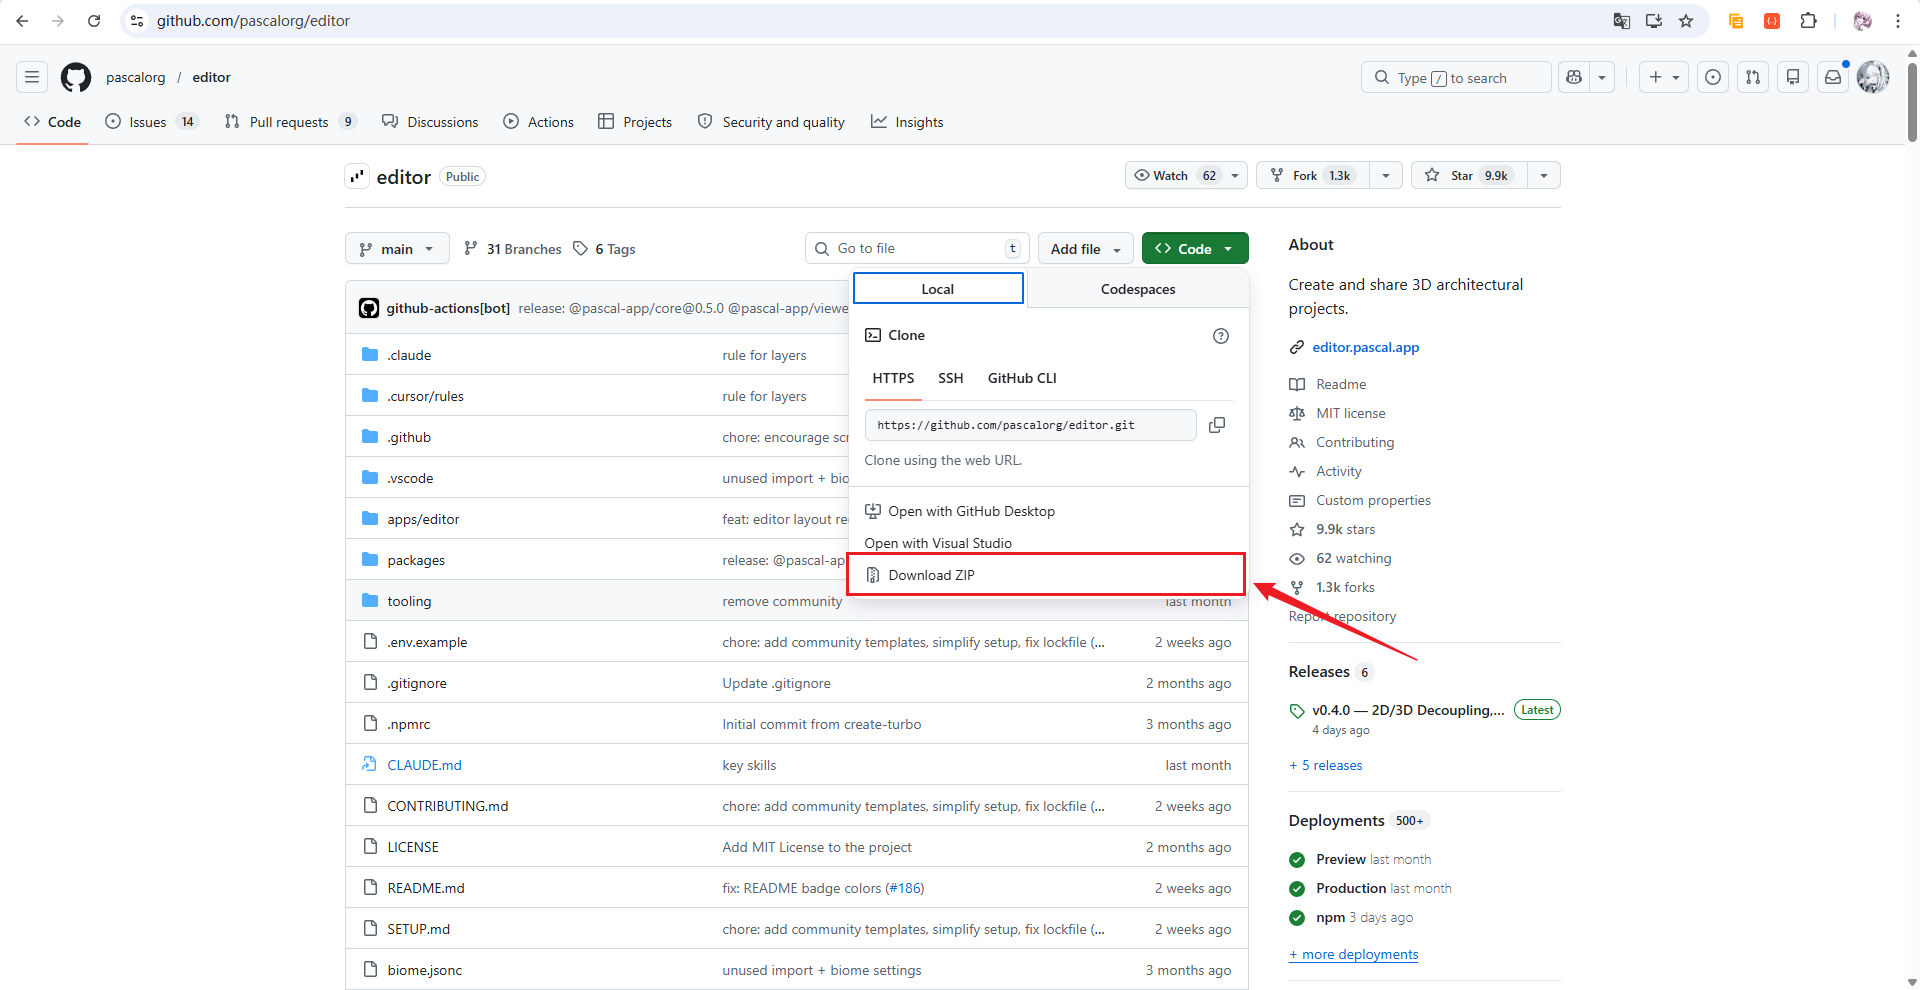This screenshot has width=1920, height=990.
Task: Expand the star lists dropdown arrow
Action: 1544,176
